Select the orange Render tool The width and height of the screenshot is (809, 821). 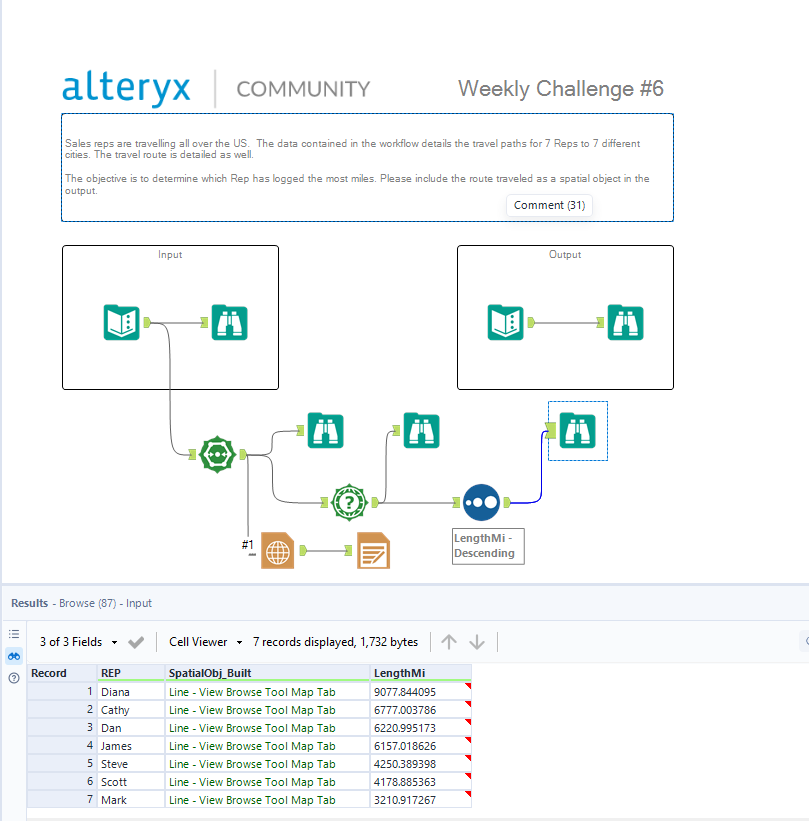[x=373, y=550]
